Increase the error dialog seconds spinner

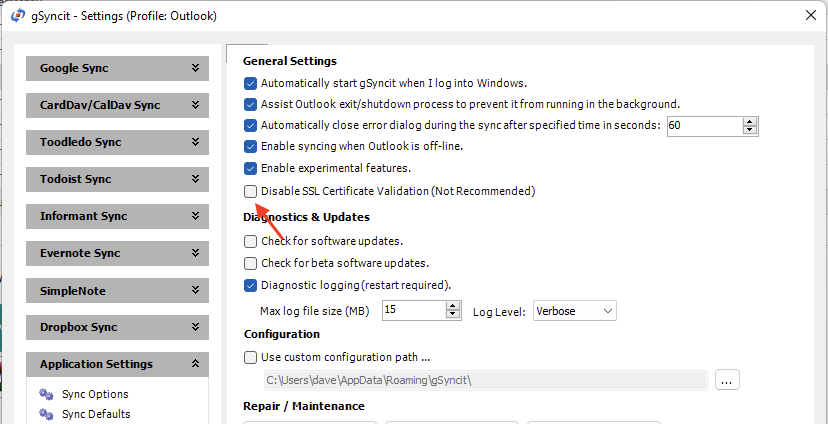(x=750, y=122)
